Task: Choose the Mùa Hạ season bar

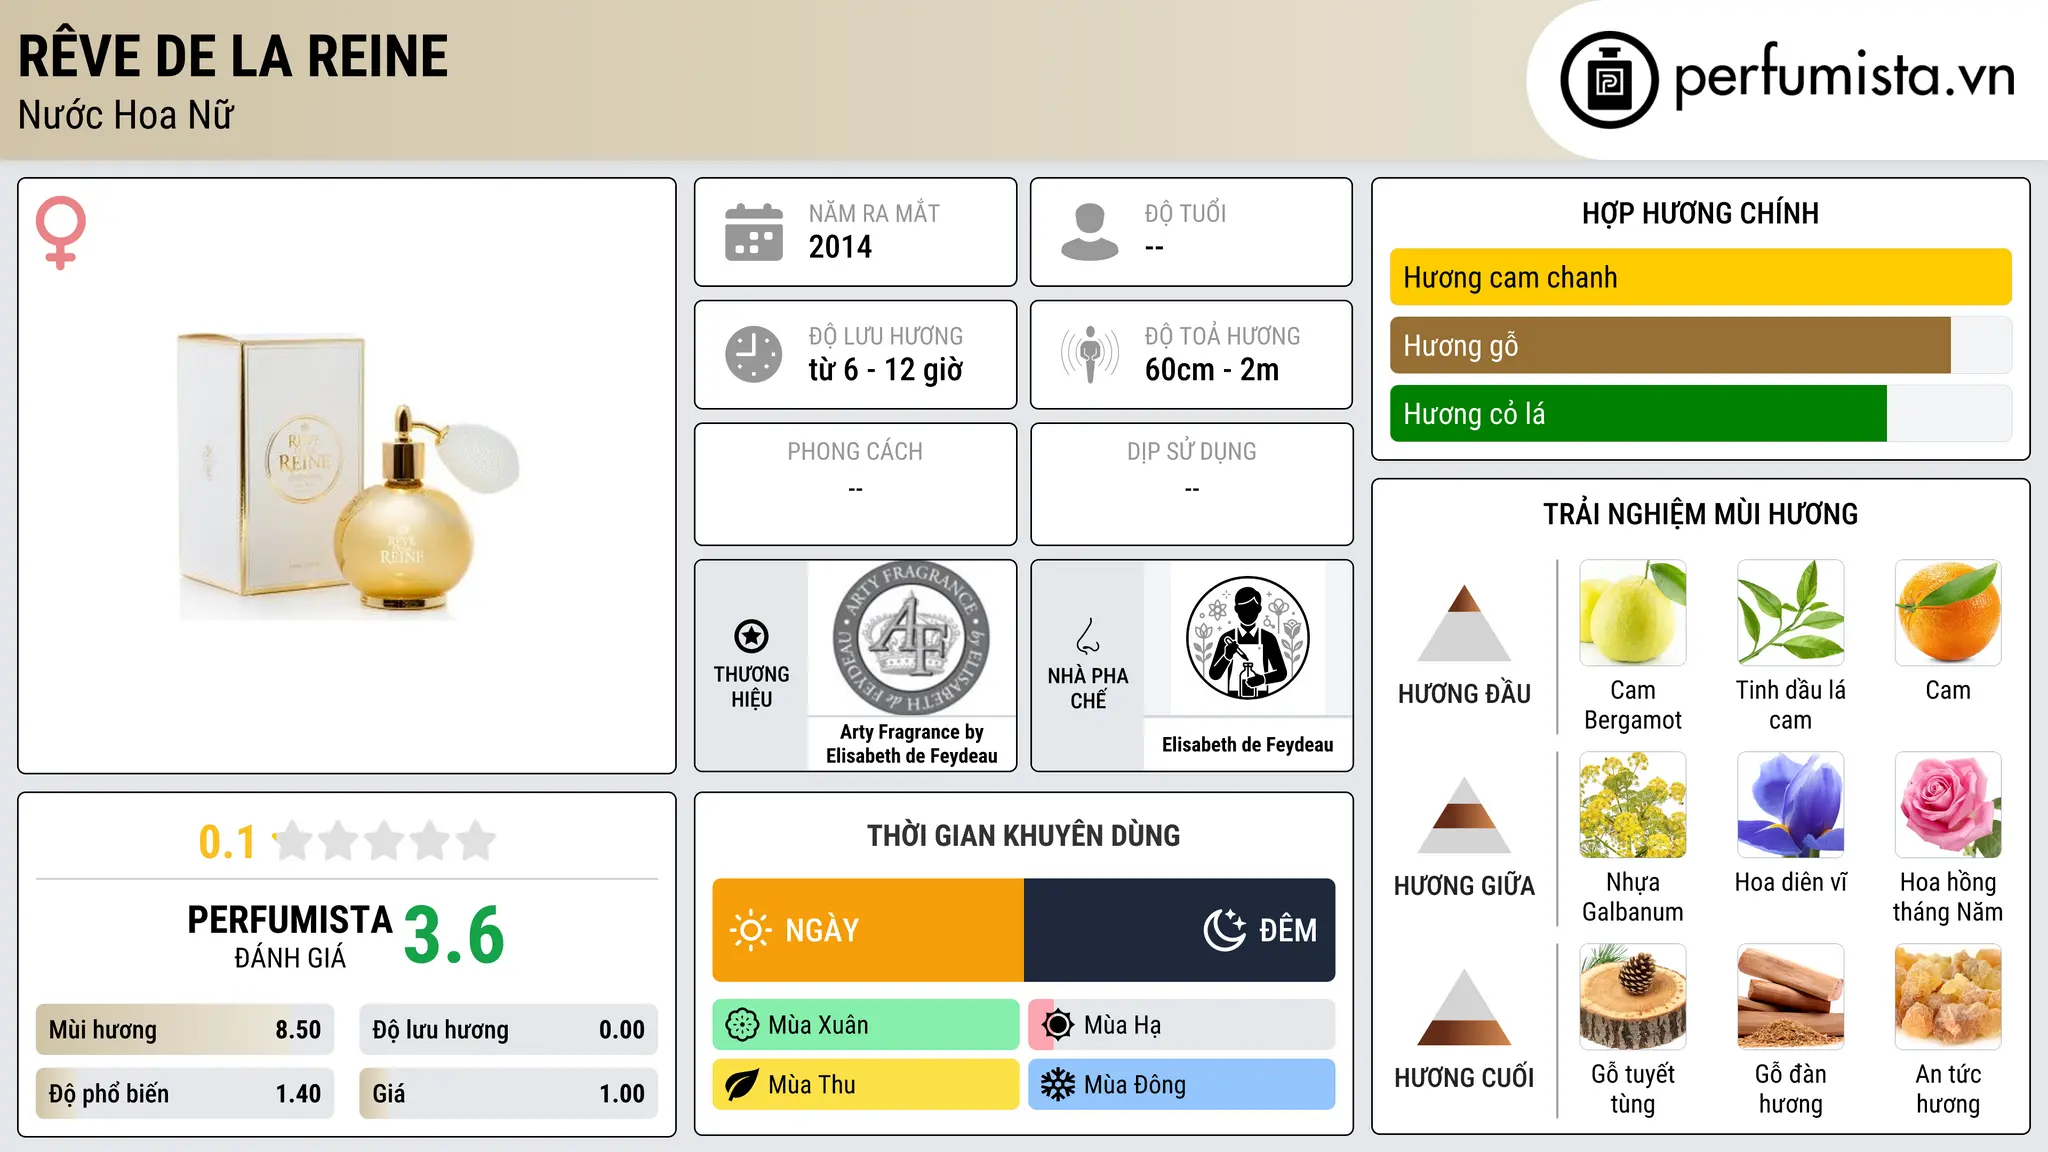Action: [x=1182, y=1025]
